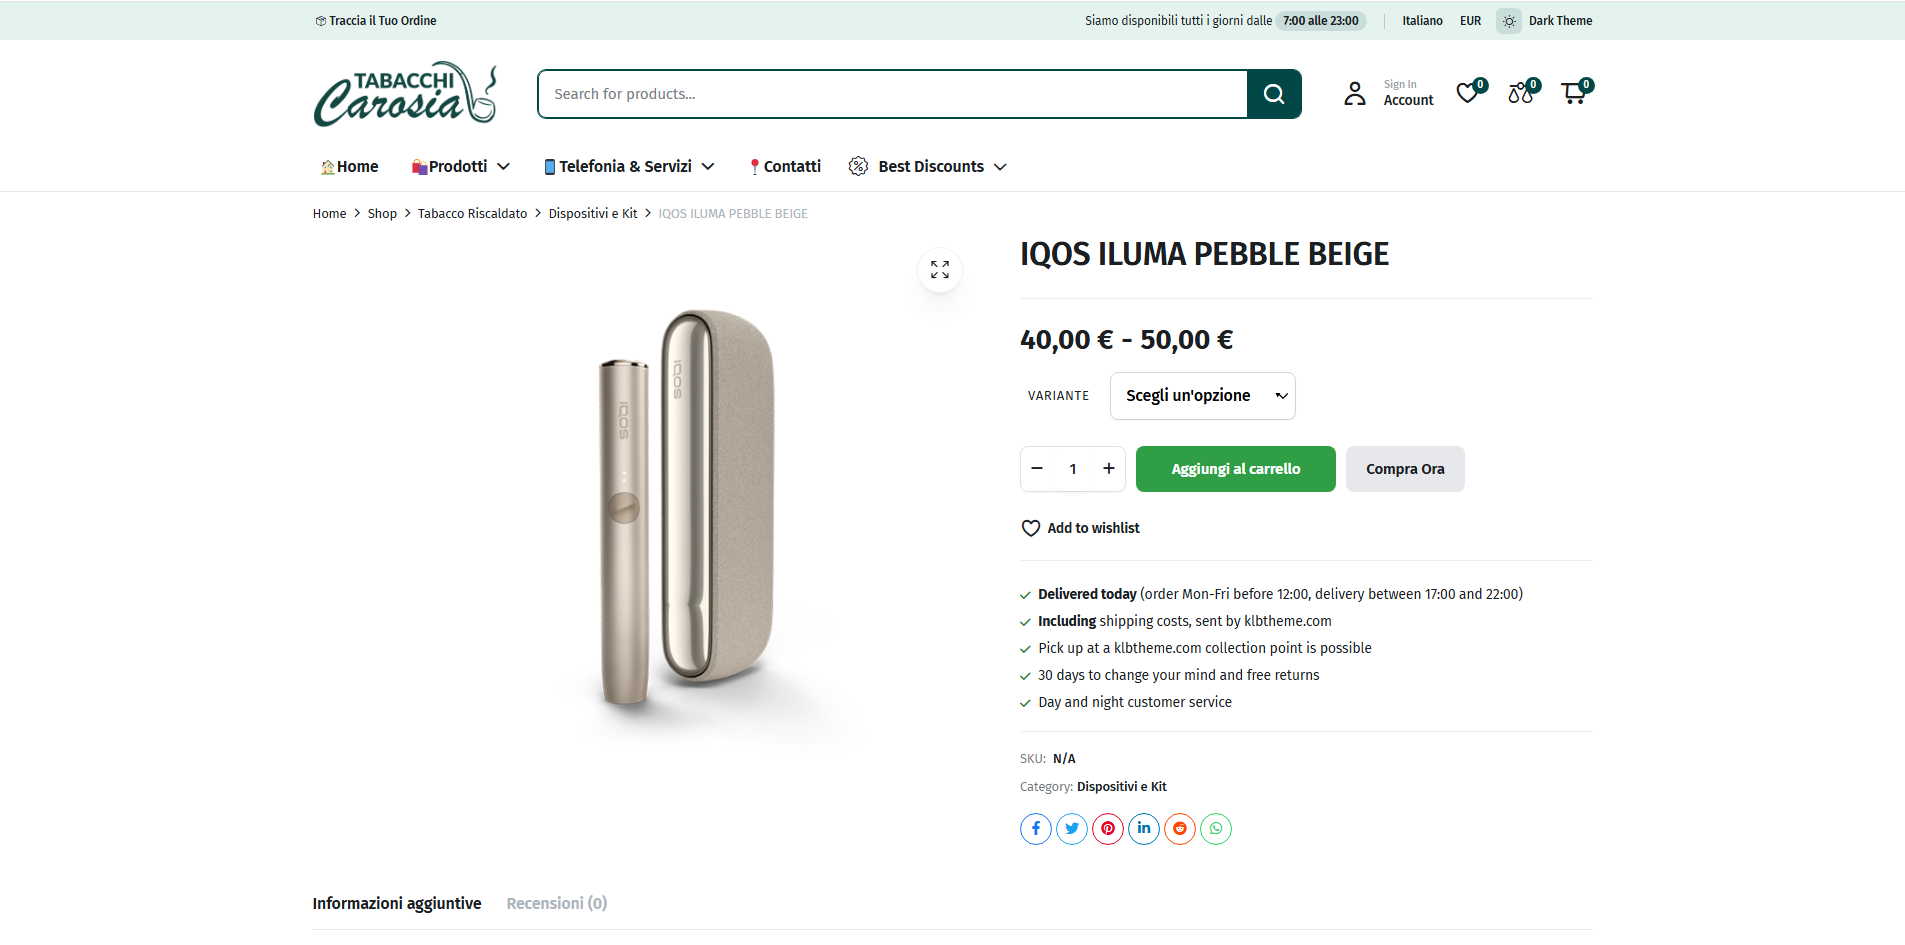1905x945 pixels.
Task: Toggle the Dark Theme switch
Action: coord(1509,21)
